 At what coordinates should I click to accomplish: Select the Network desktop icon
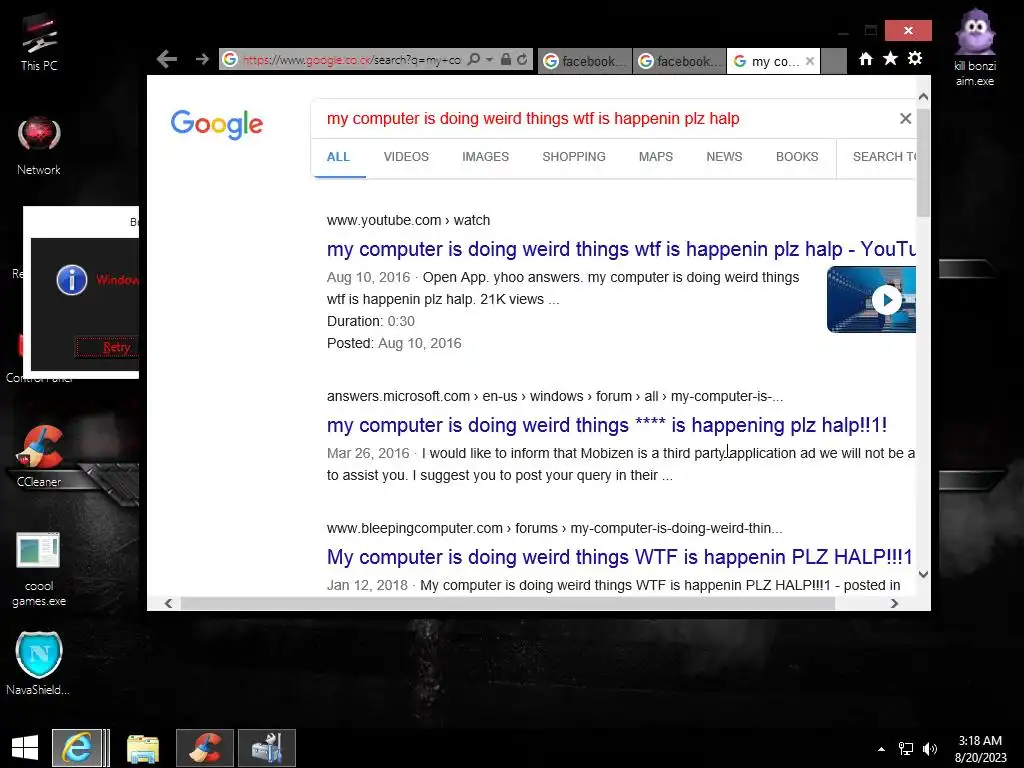pyautogui.click(x=39, y=146)
